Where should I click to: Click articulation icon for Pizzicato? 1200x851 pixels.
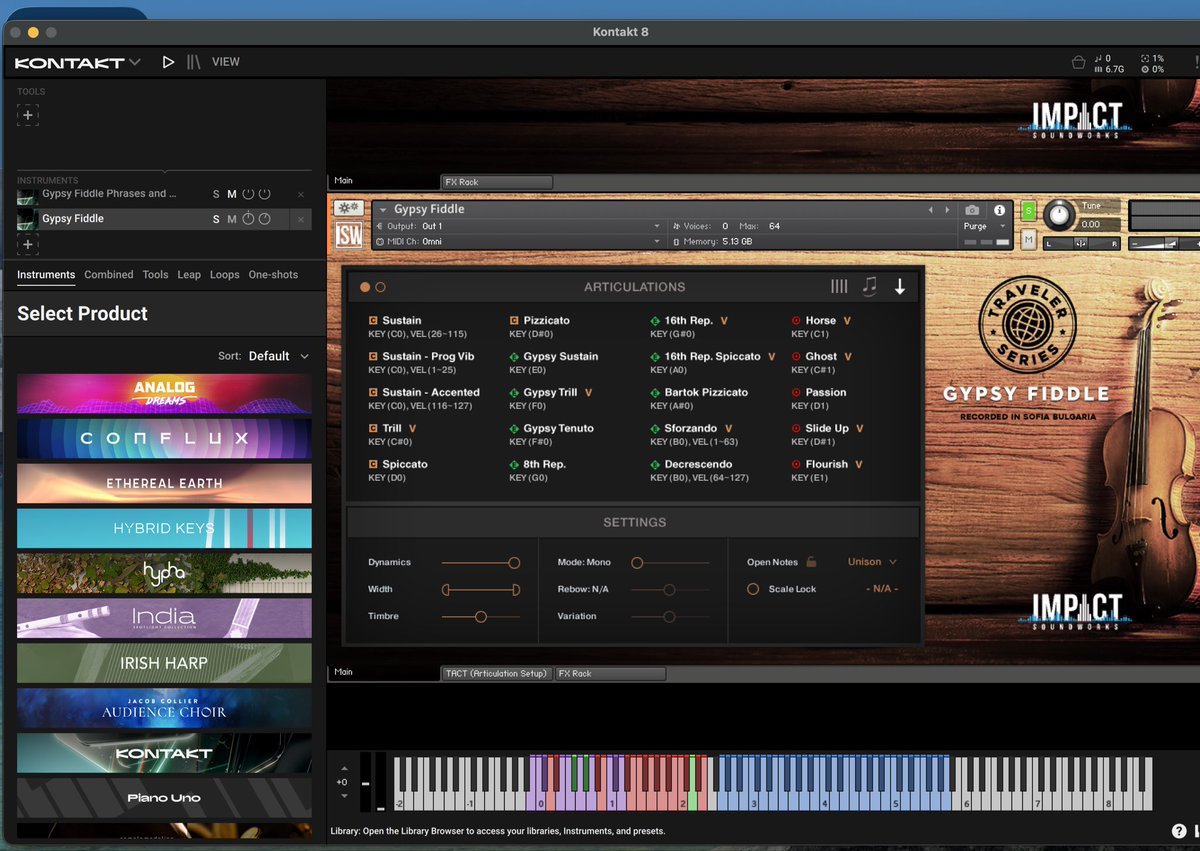(x=514, y=321)
